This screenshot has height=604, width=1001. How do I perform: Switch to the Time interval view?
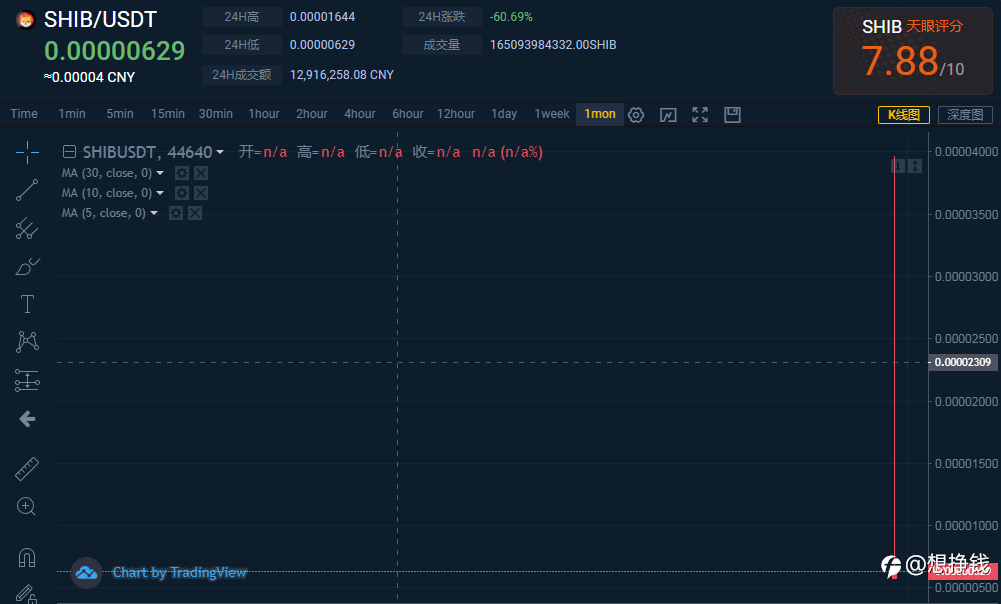pyautogui.click(x=24, y=114)
